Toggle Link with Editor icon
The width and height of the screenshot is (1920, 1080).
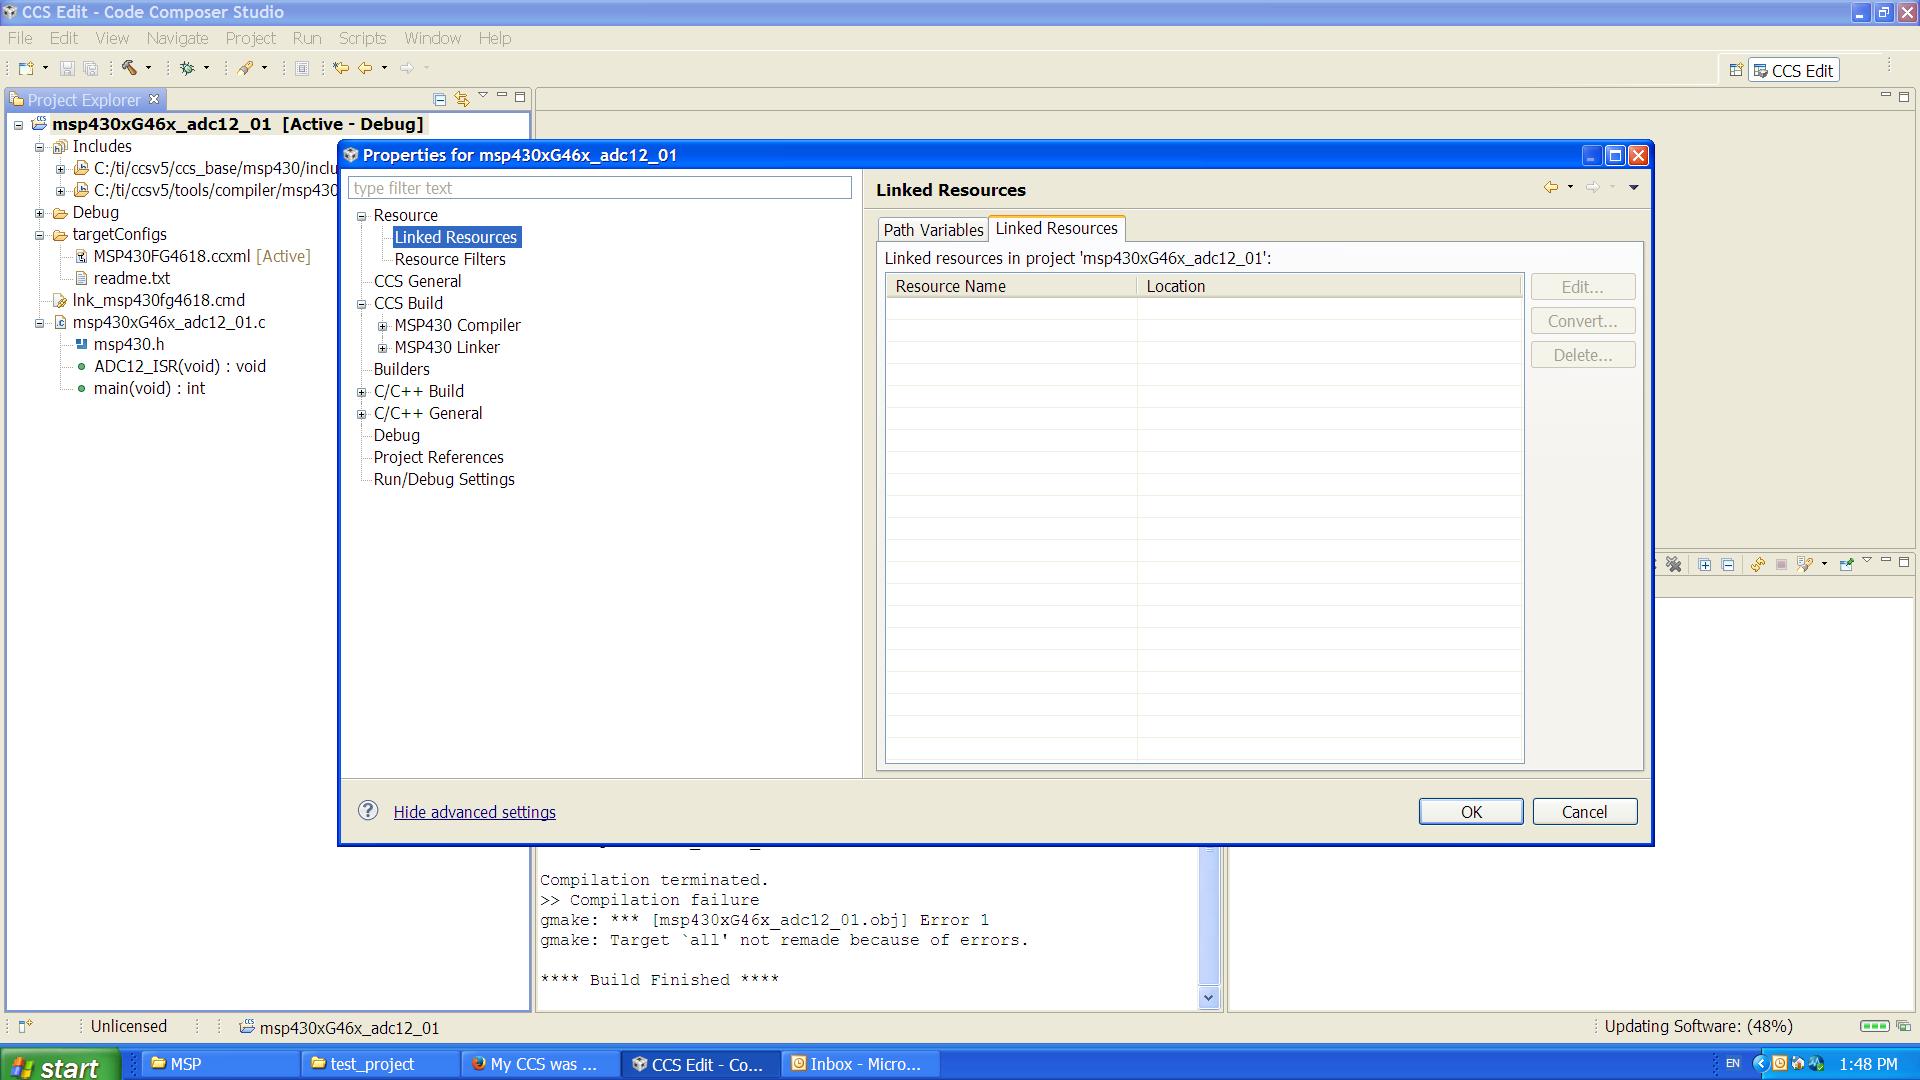[x=461, y=99]
